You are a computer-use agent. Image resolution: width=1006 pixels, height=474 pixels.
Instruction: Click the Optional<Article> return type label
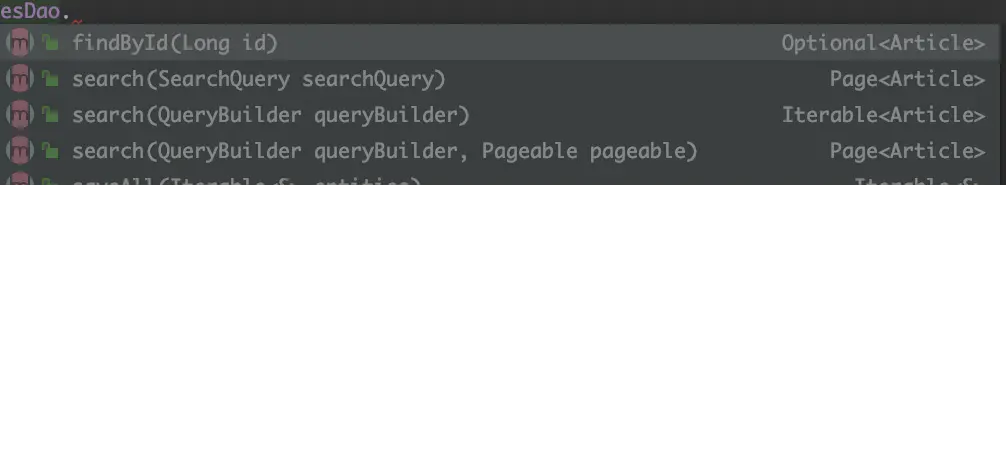[883, 43]
